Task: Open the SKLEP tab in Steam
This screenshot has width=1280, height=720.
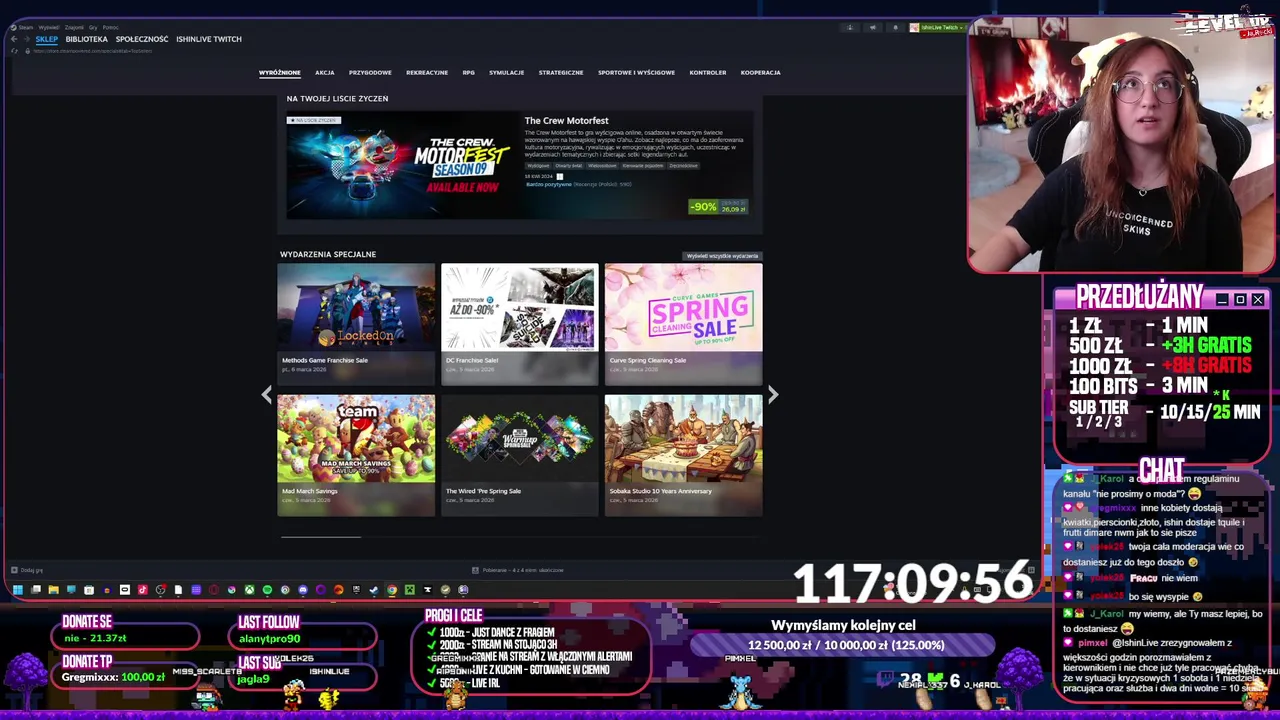Action: [x=47, y=39]
